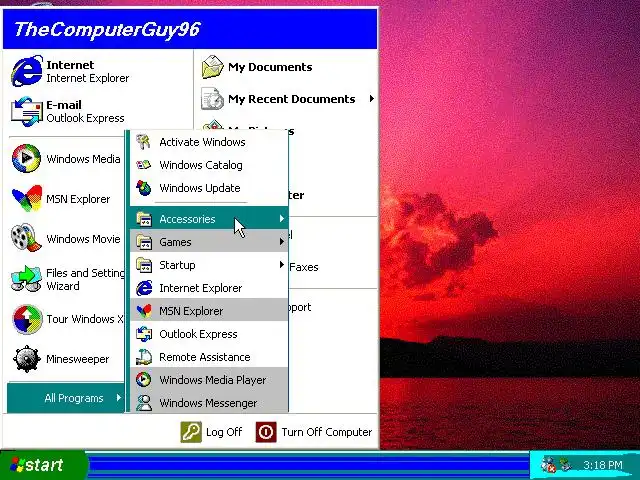Expand the Accessories submenu arrow

282,219
